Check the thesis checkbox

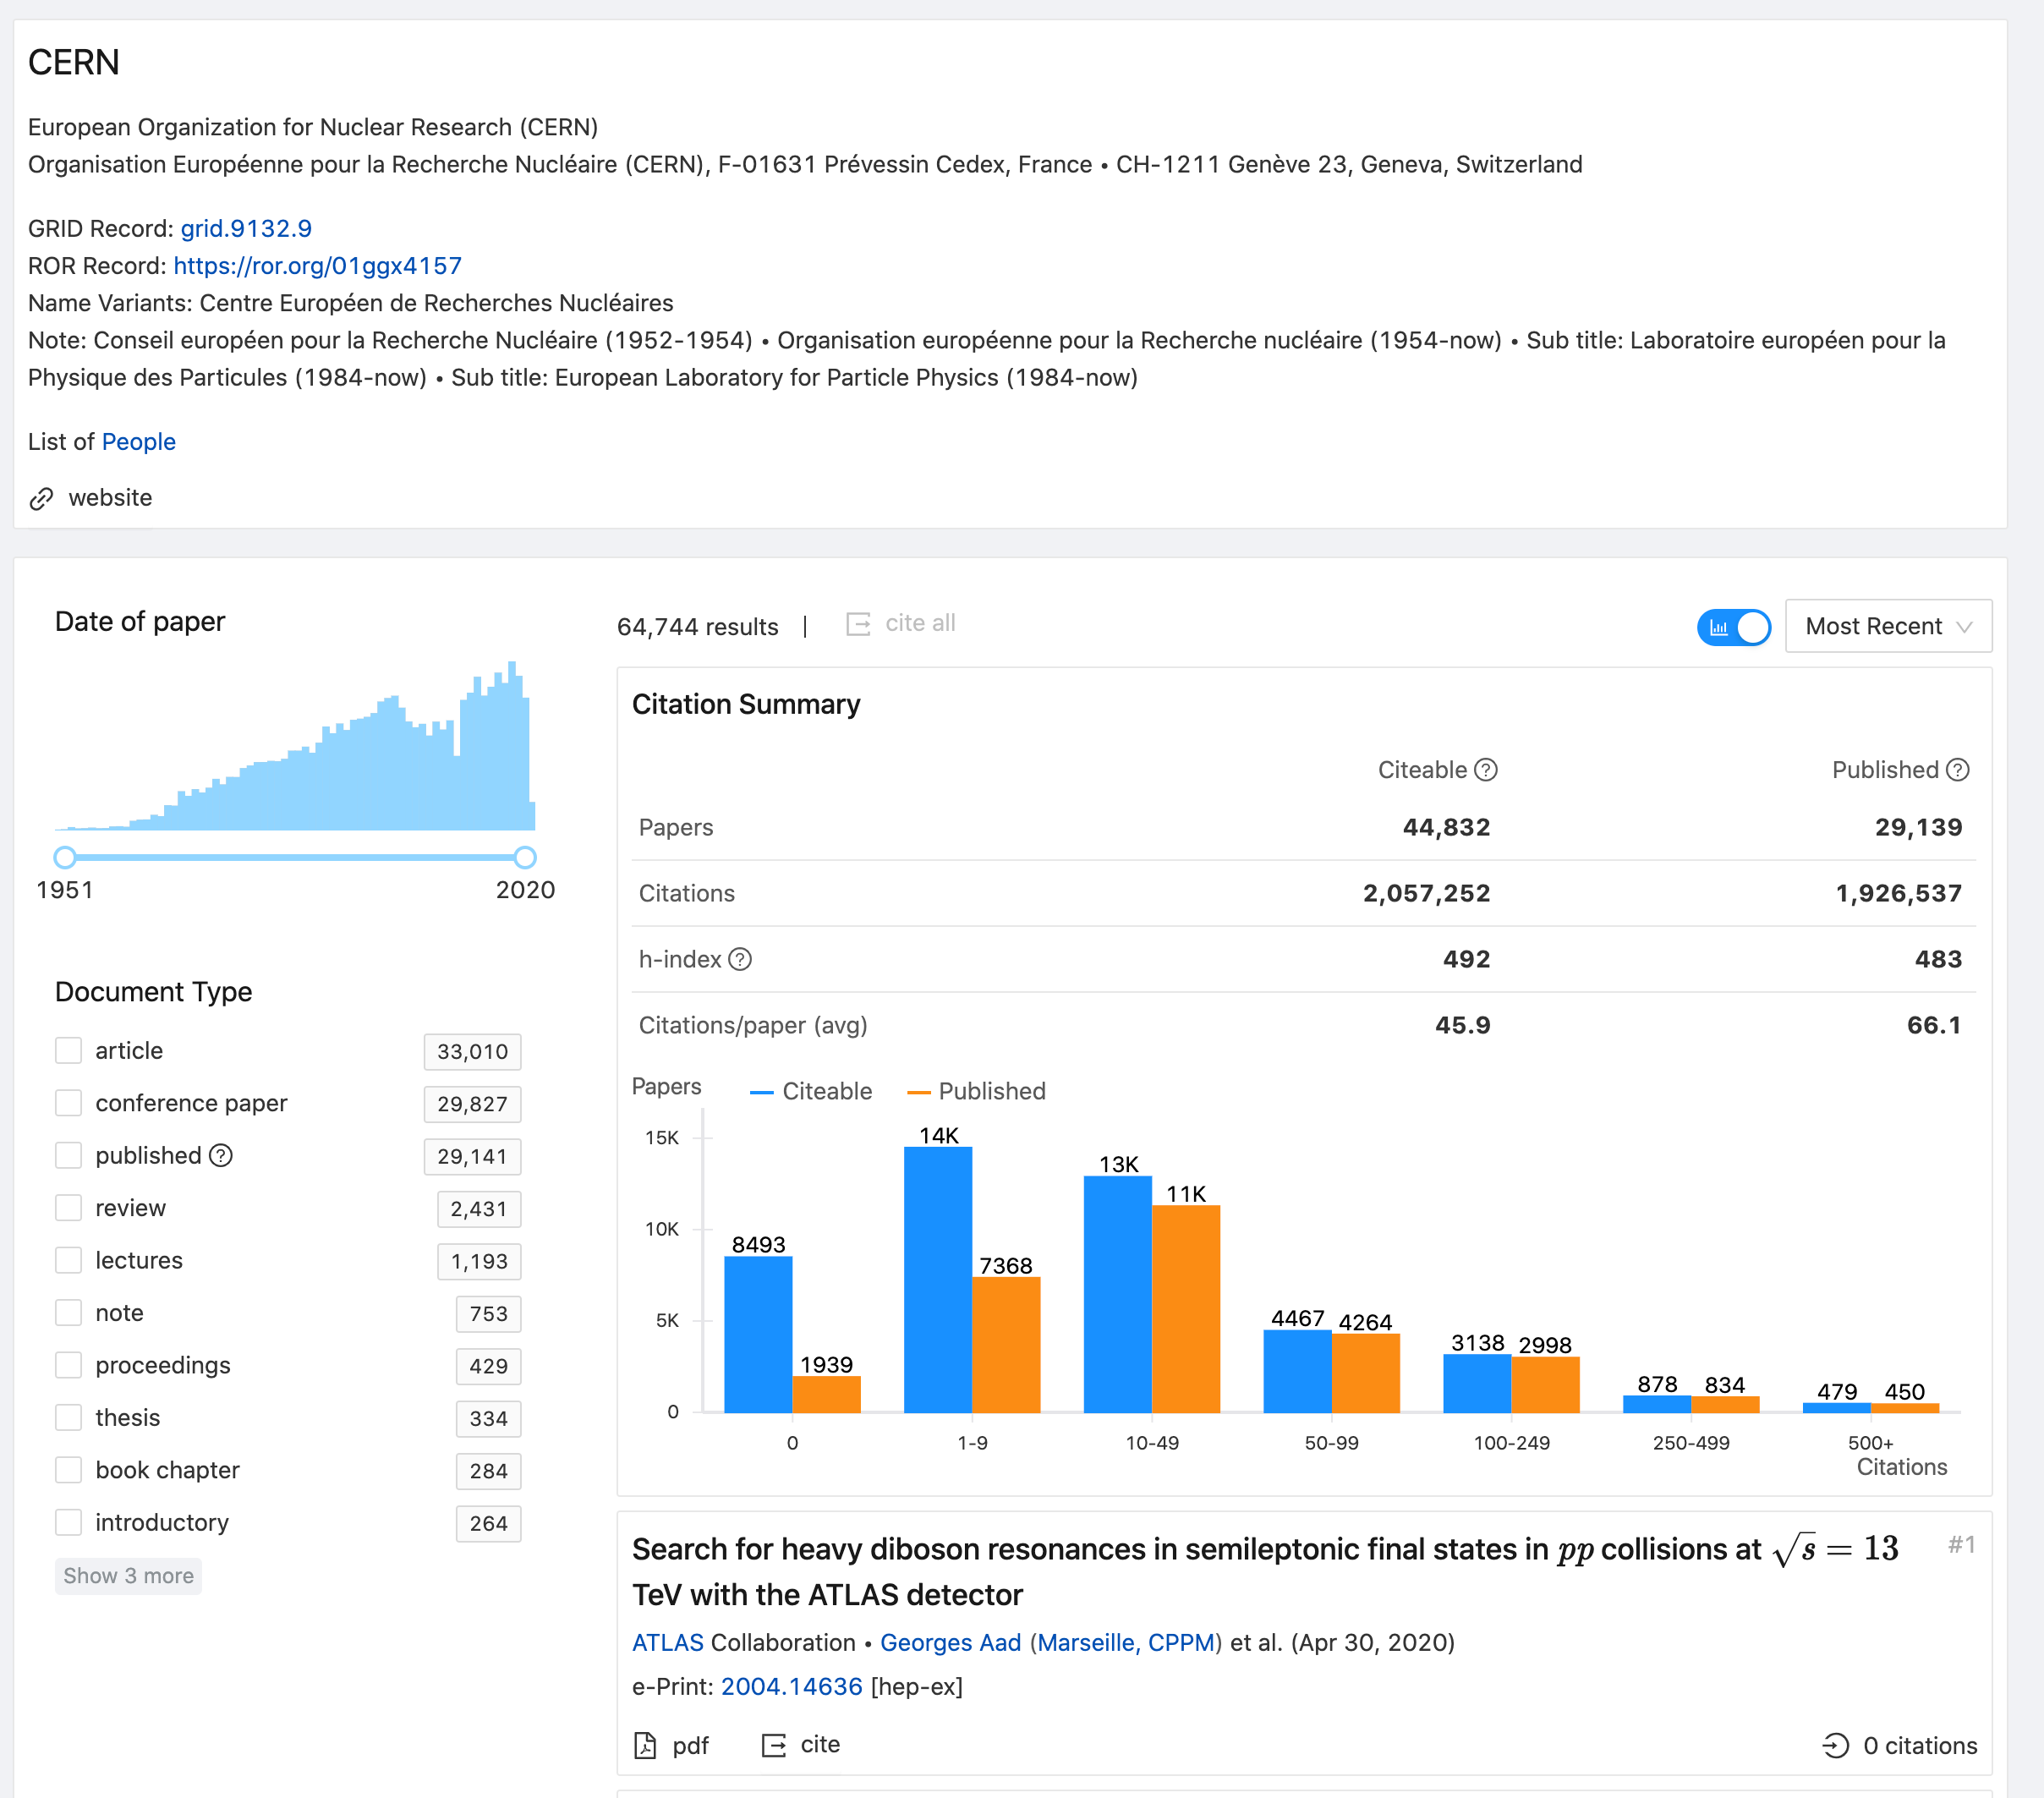(x=68, y=1418)
